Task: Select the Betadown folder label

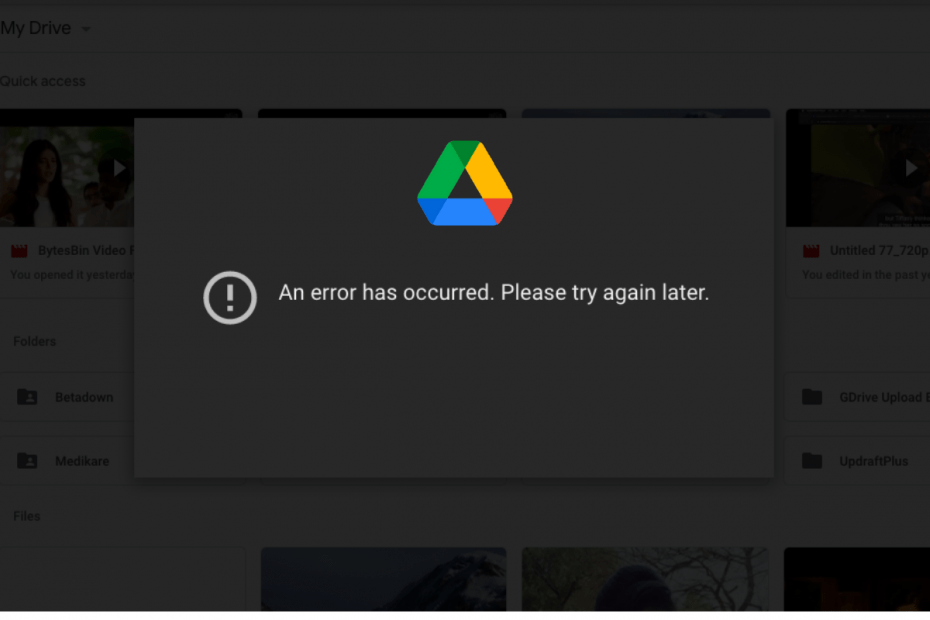Action: 84,397
